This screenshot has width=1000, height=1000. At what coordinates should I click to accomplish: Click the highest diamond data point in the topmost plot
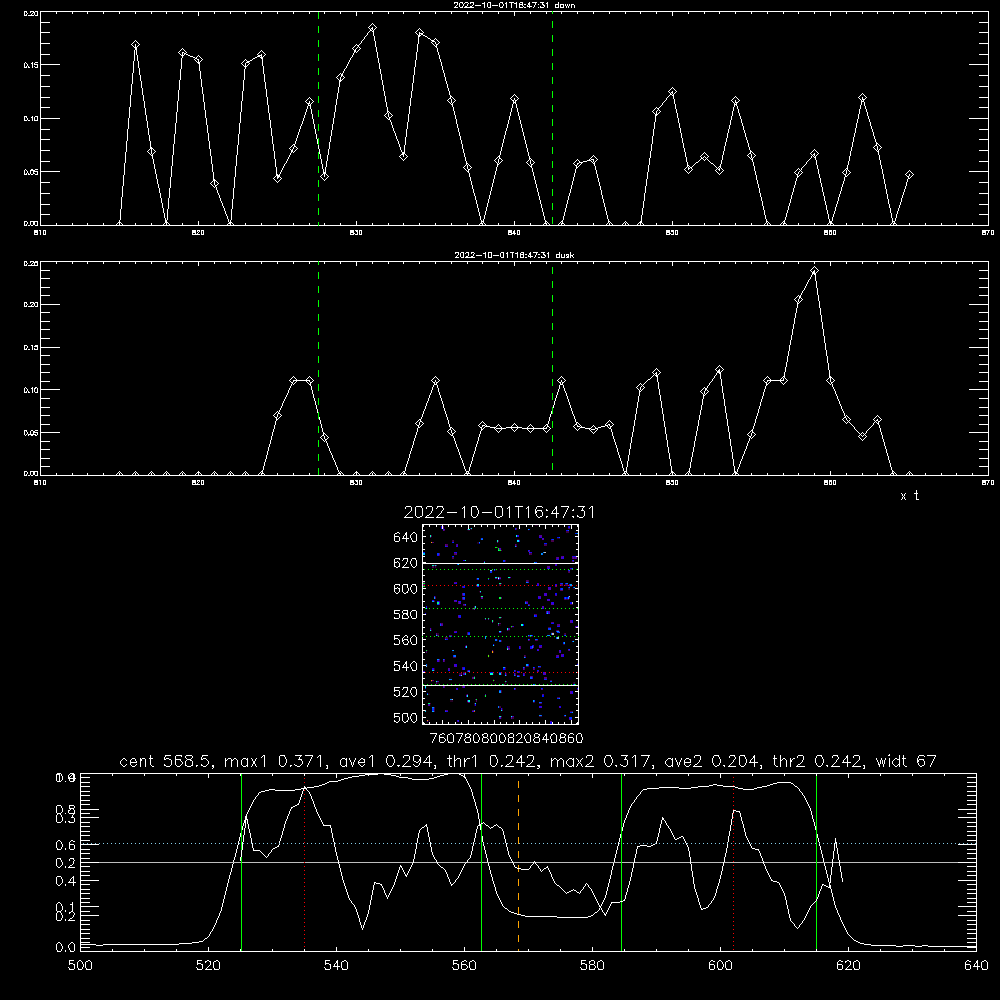coord(372,28)
